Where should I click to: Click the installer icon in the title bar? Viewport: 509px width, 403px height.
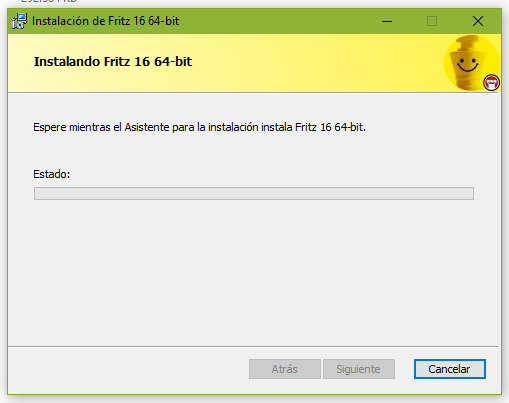pos(19,21)
